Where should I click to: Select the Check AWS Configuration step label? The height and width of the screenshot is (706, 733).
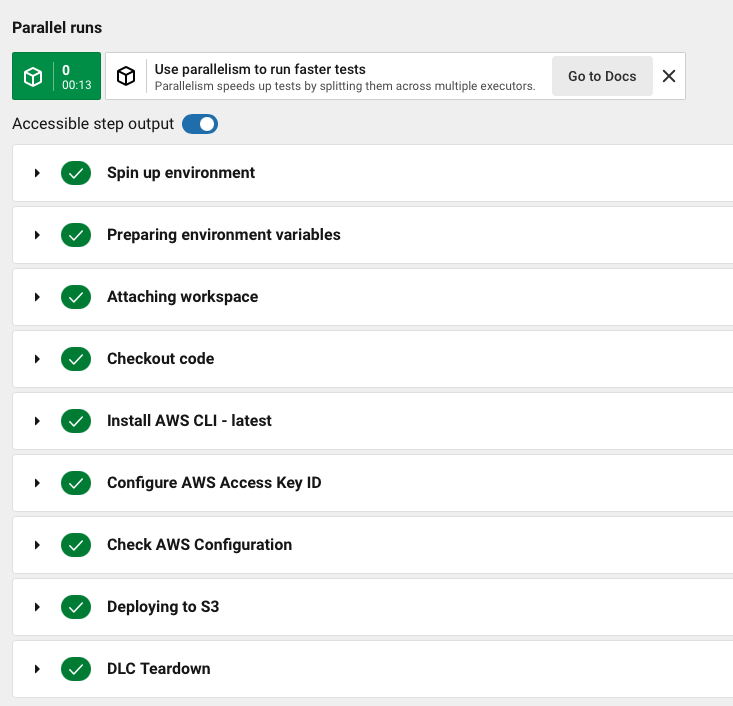tap(199, 545)
